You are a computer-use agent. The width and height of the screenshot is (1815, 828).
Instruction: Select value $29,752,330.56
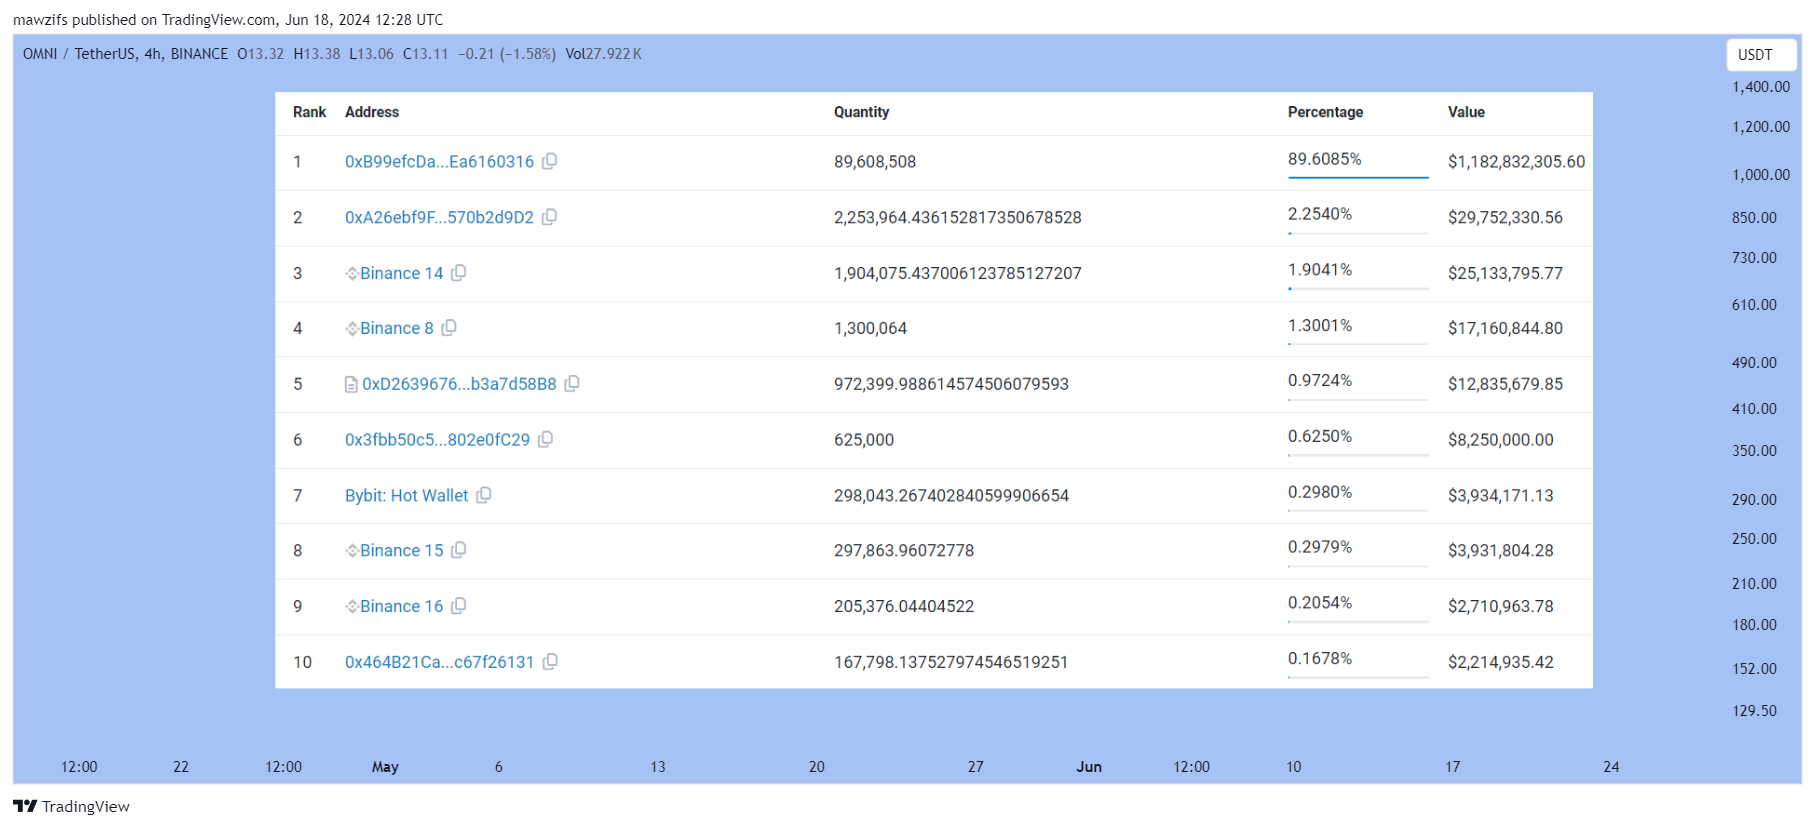(x=1505, y=217)
